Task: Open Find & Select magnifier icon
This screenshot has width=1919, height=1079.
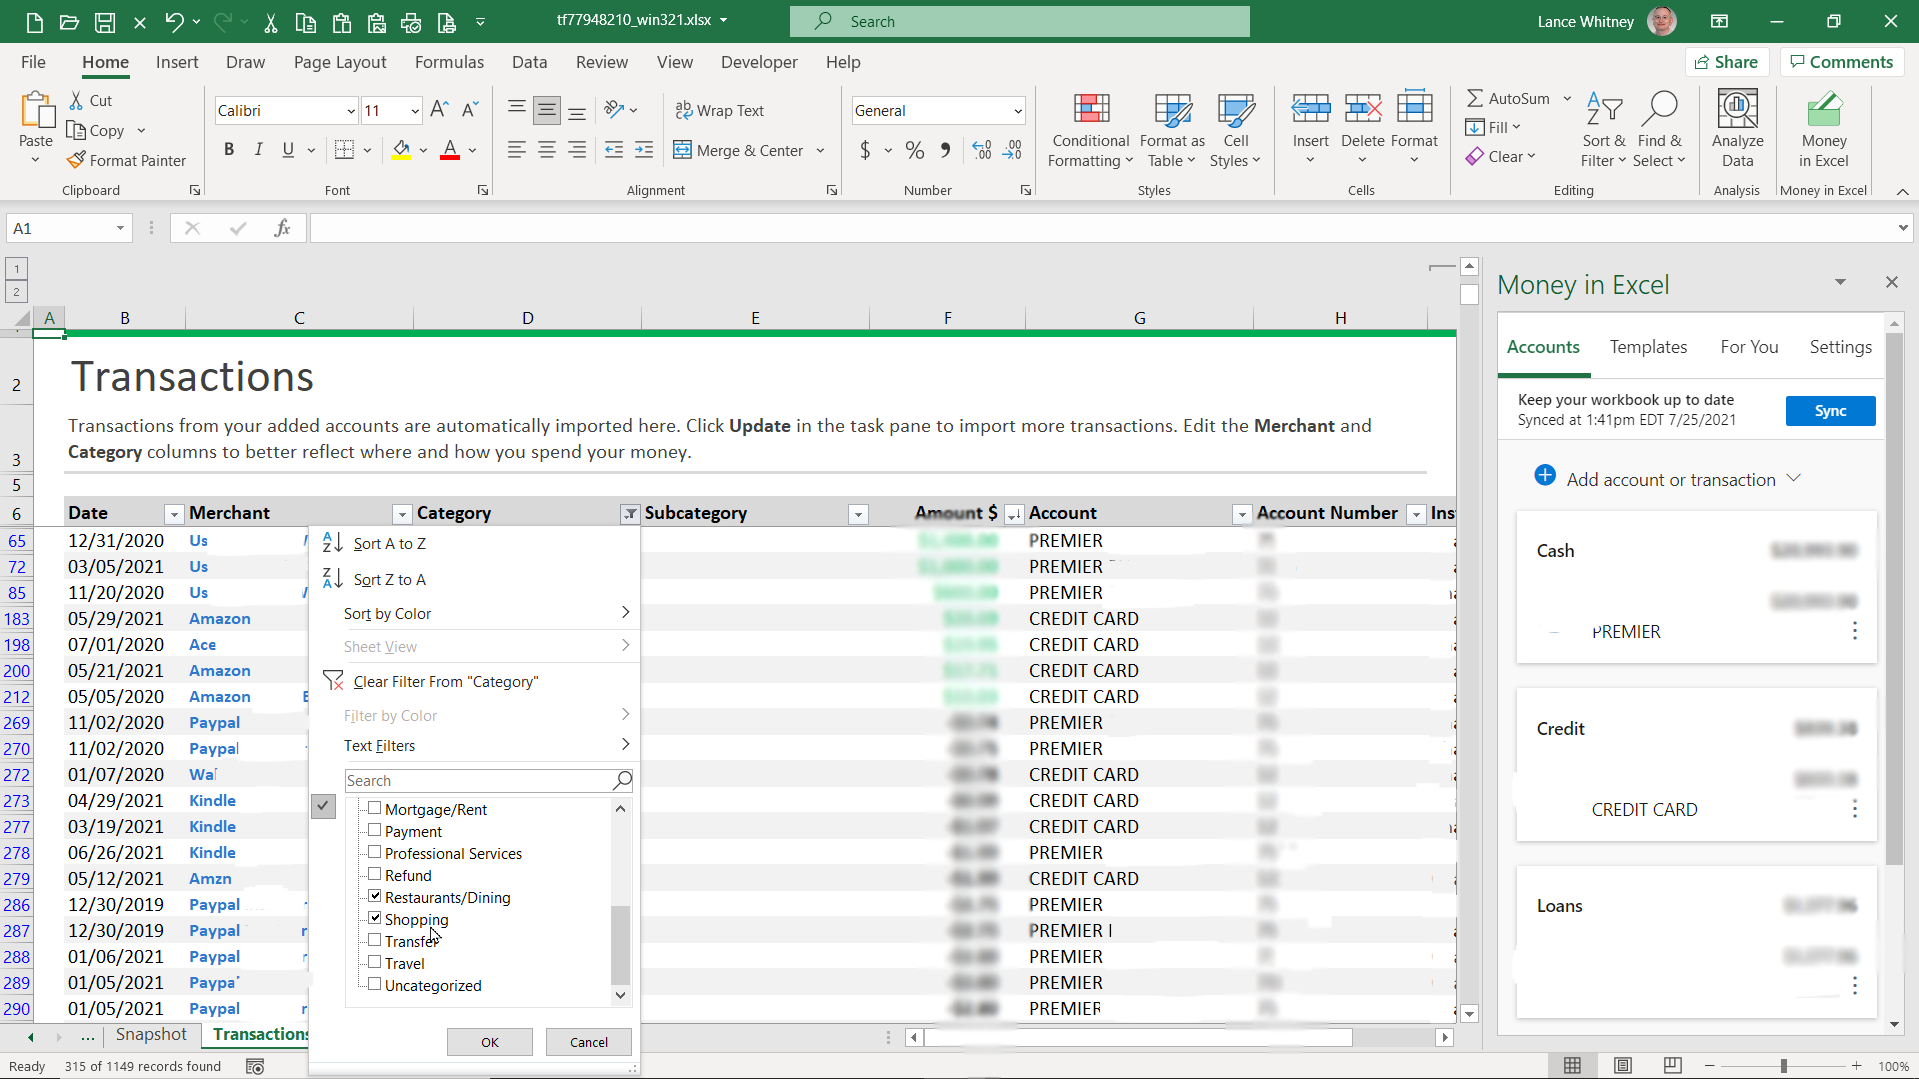Action: (x=1659, y=108)
